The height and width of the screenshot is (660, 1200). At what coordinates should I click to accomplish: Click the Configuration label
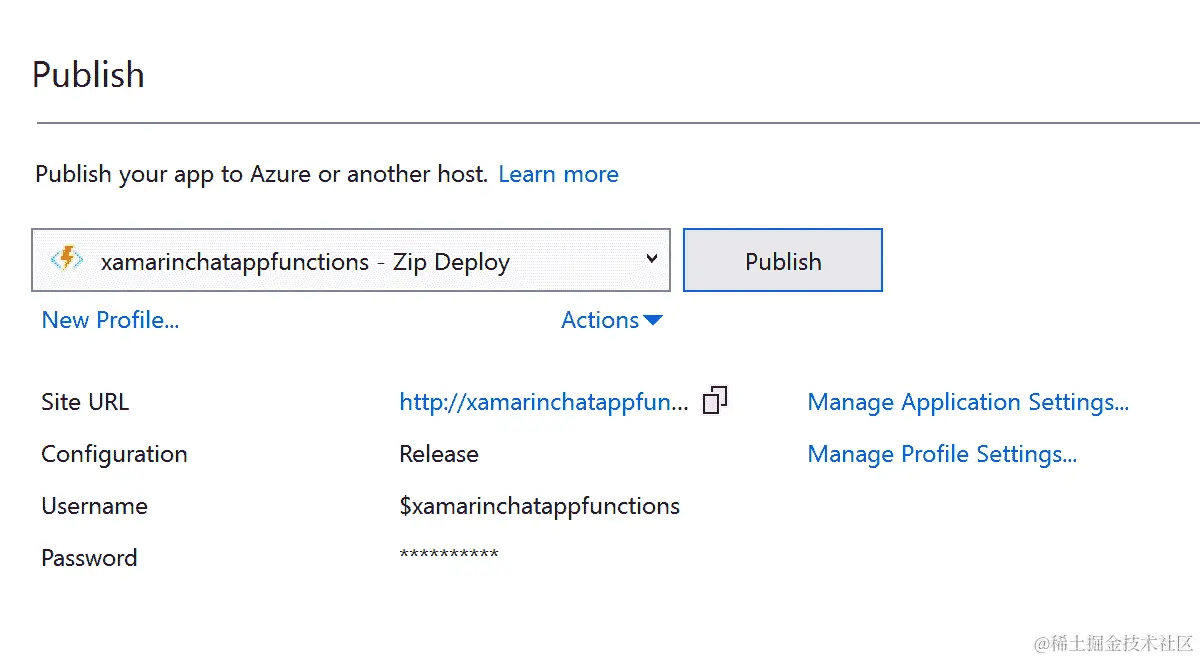[114, 454]
